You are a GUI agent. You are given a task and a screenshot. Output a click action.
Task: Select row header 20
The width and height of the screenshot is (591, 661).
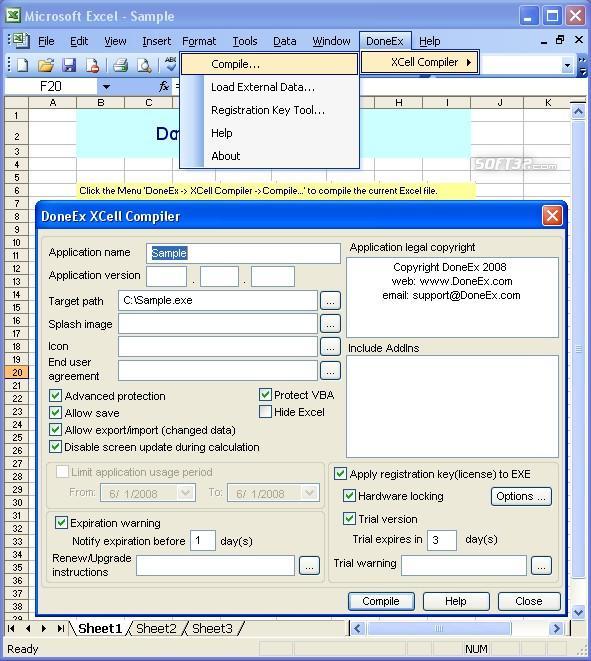[16, 373]
